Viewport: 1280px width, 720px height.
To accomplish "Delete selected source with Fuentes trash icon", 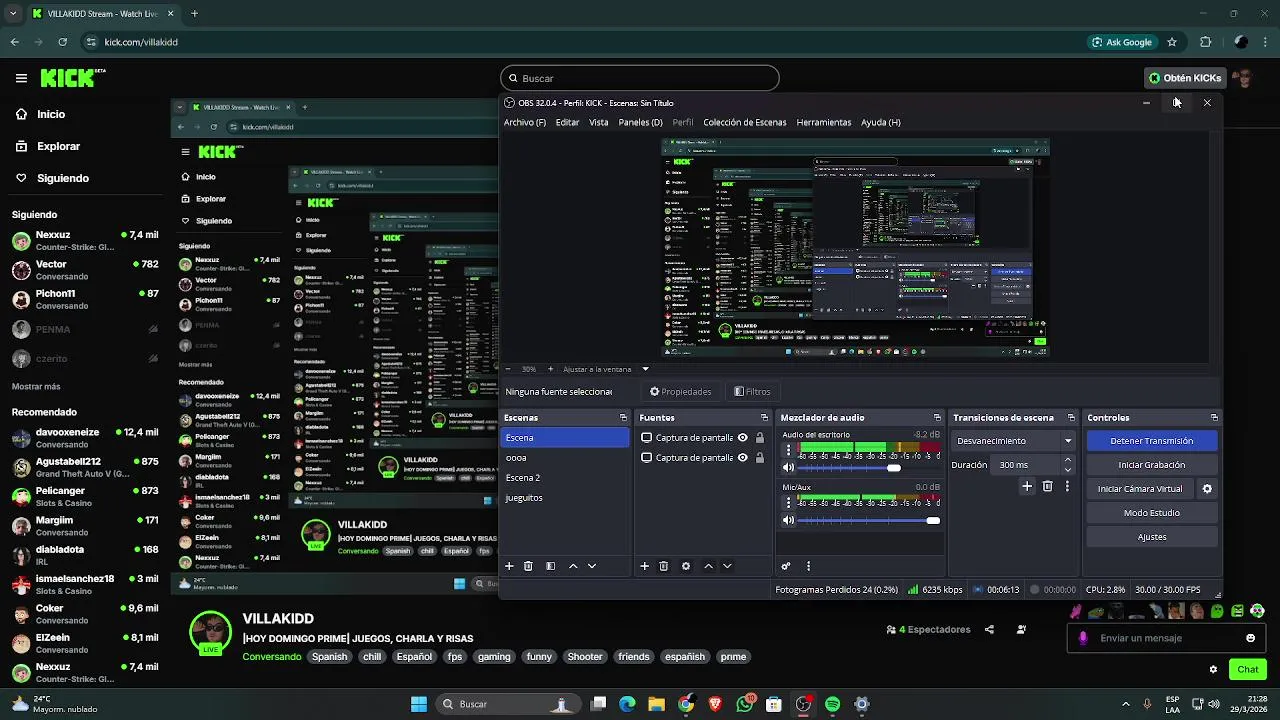I will [663, 566].
